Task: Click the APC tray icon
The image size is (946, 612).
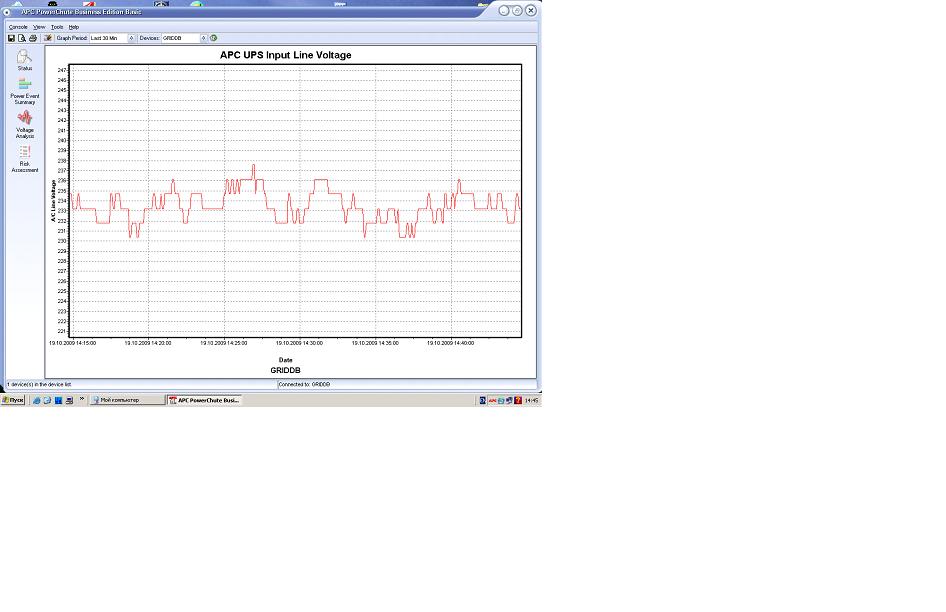Action: [x=492, y=400]
